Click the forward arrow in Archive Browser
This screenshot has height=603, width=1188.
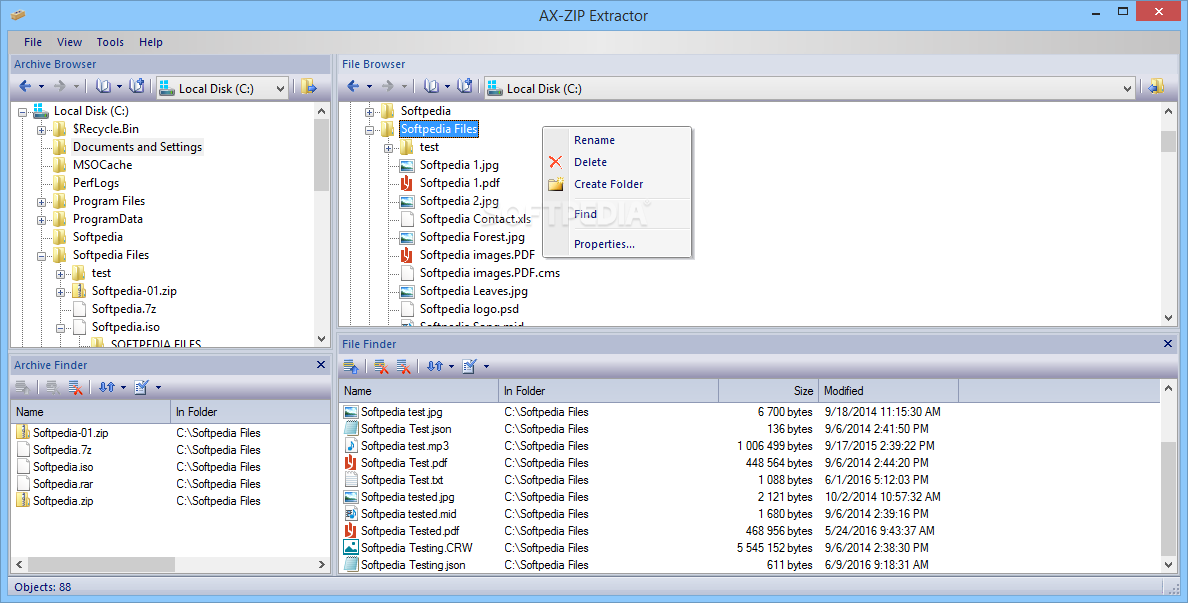[x=59, y=87]
